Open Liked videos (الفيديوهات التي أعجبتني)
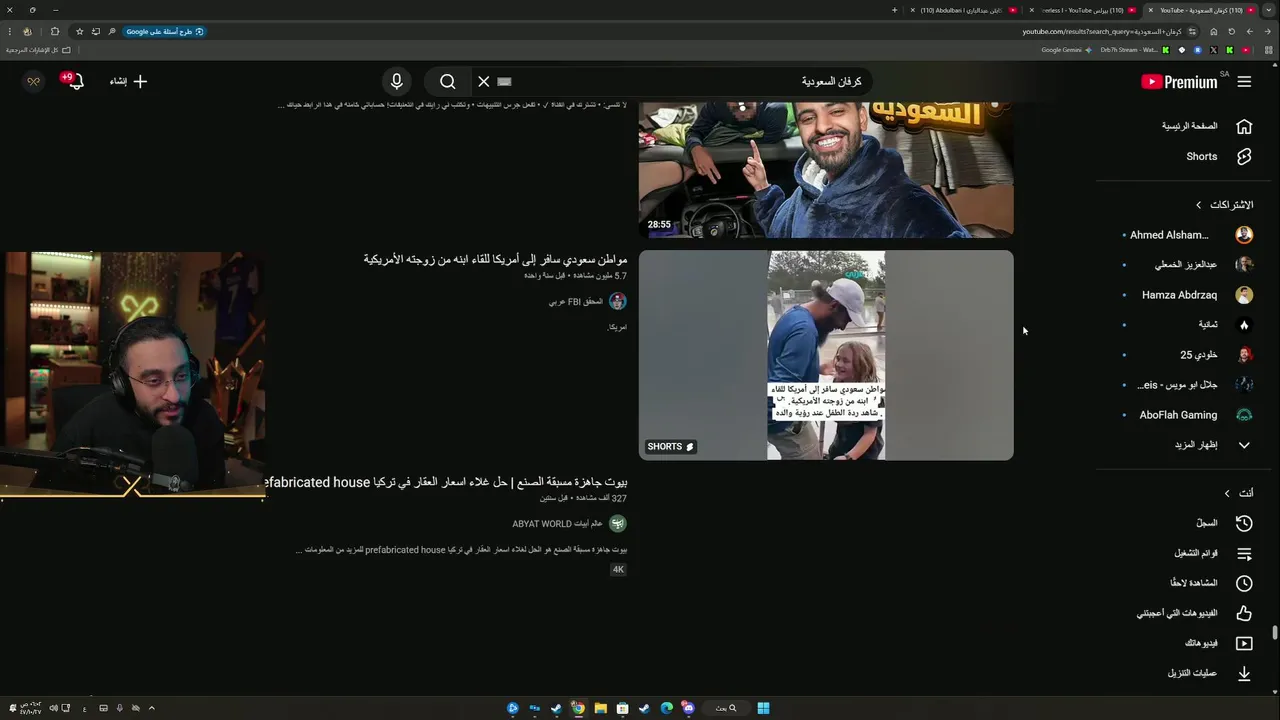The height and width of the screenshot is (720, 1280). tap(1185, 613)
